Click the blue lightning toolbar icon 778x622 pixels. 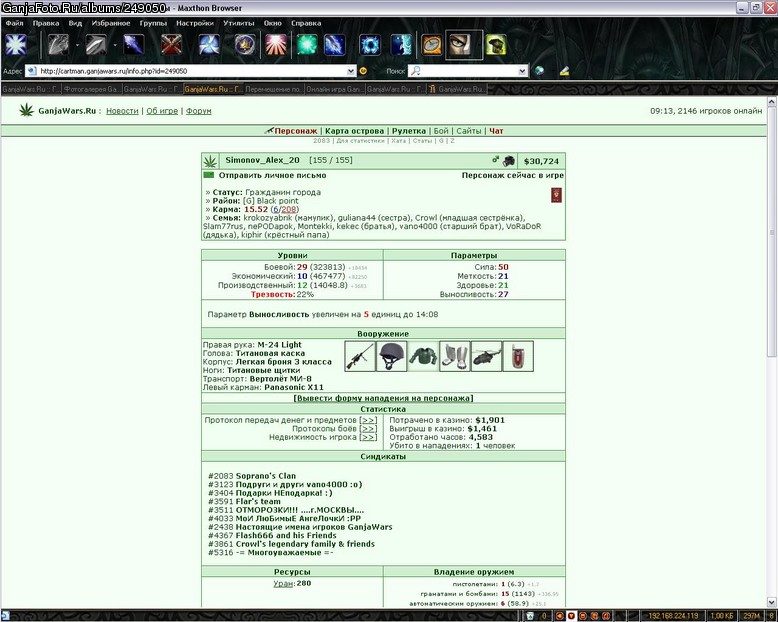click(334, 45)
